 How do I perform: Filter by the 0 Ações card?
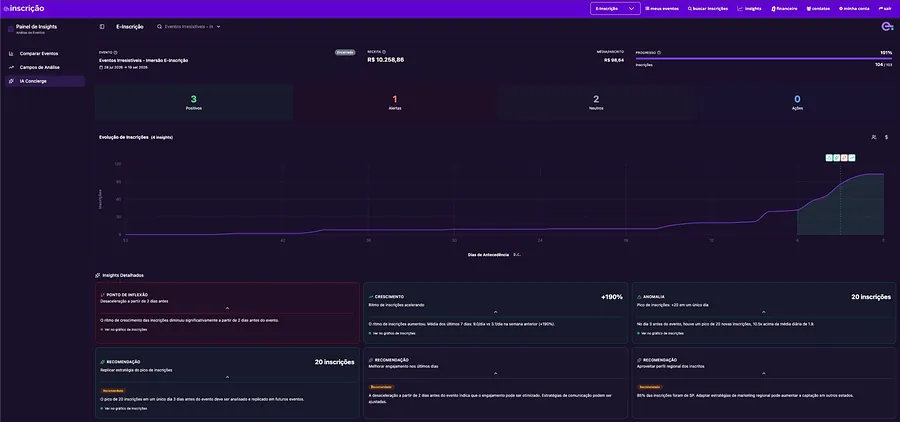coord(797,102)
